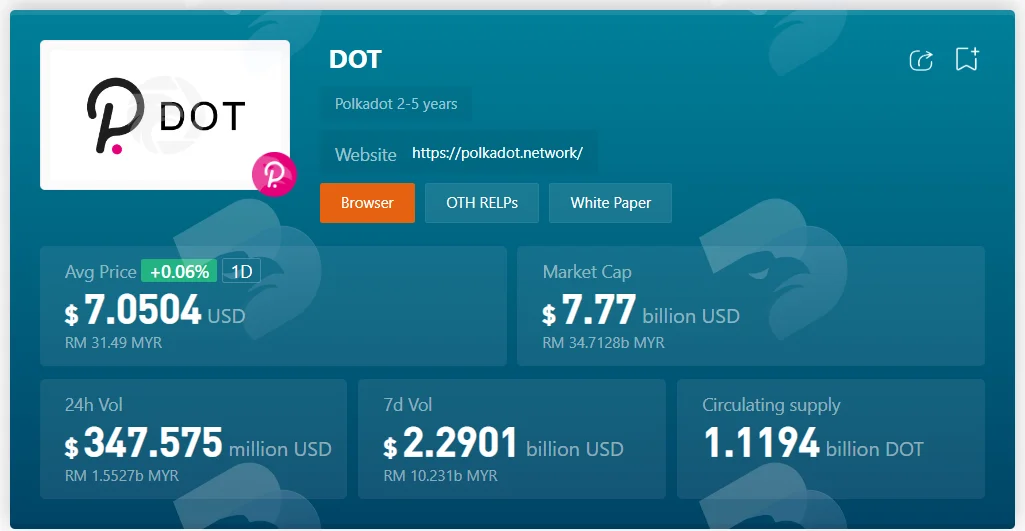Open the 24h Vol card
The width and height of the screenshot is (1025, 531).
tap(193, 439)
